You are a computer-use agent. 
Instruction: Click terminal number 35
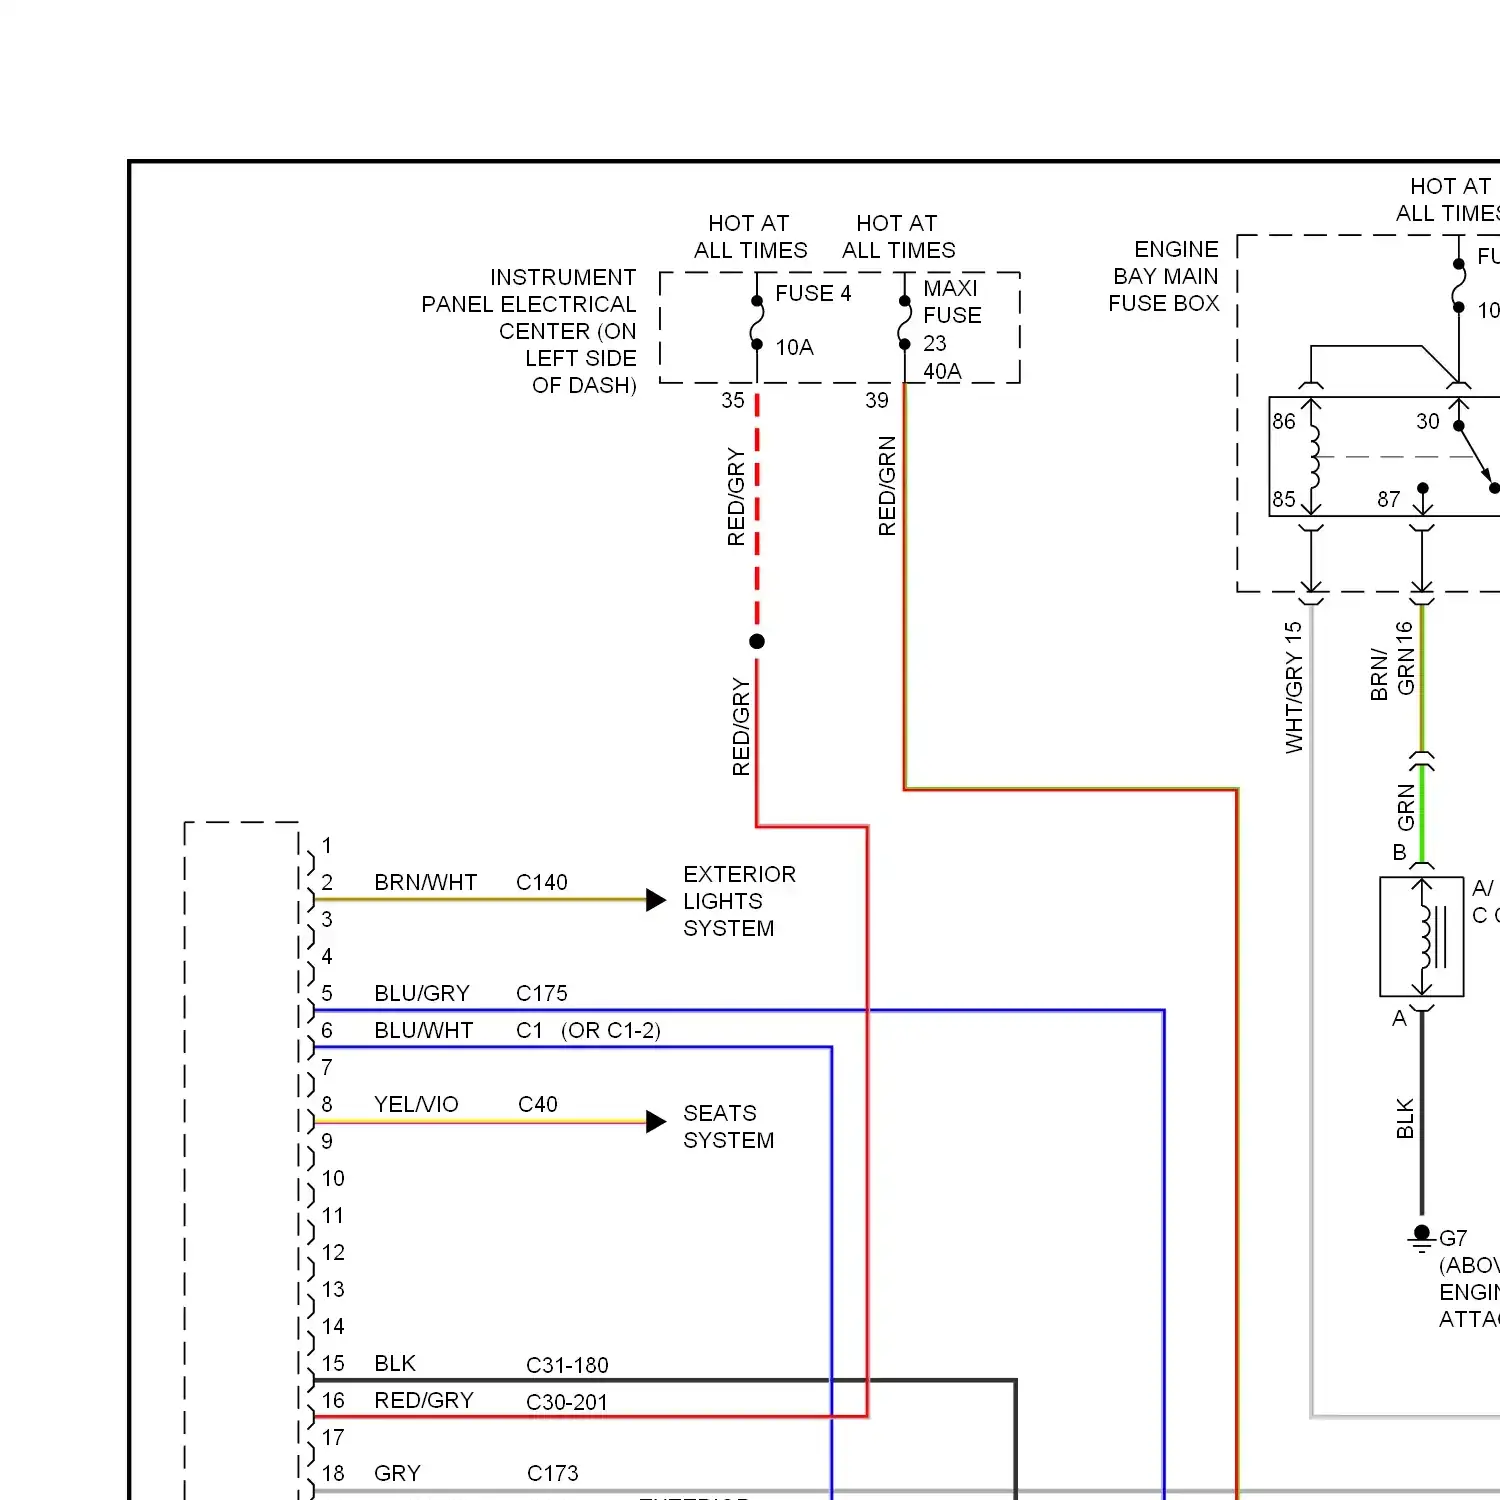(x=733, y=400)
